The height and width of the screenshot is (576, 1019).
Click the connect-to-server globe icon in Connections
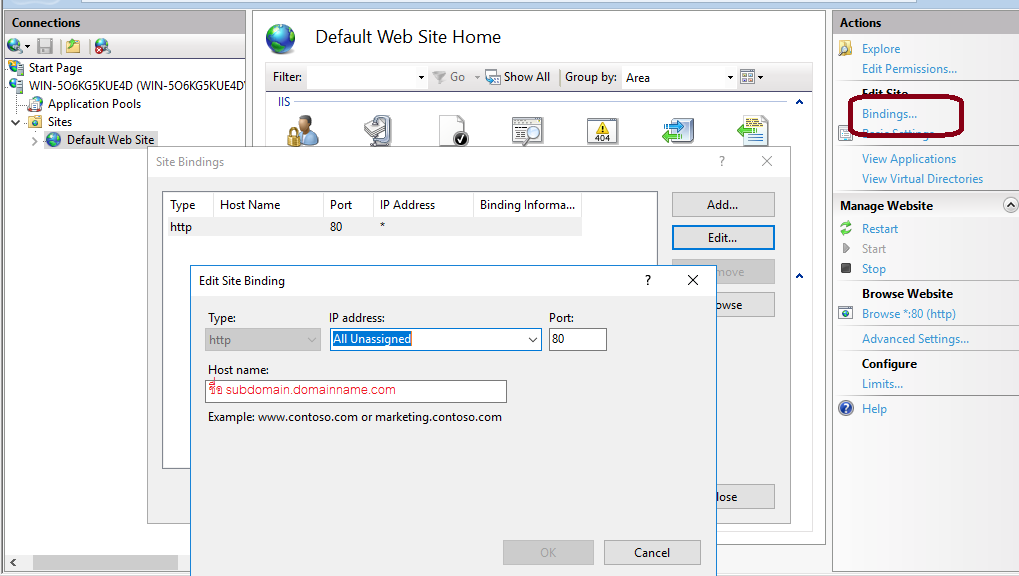click(x=14, y=46)
